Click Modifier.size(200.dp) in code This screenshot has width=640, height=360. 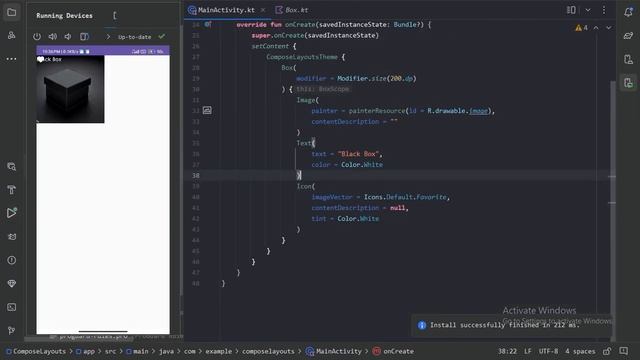[376, 78]
